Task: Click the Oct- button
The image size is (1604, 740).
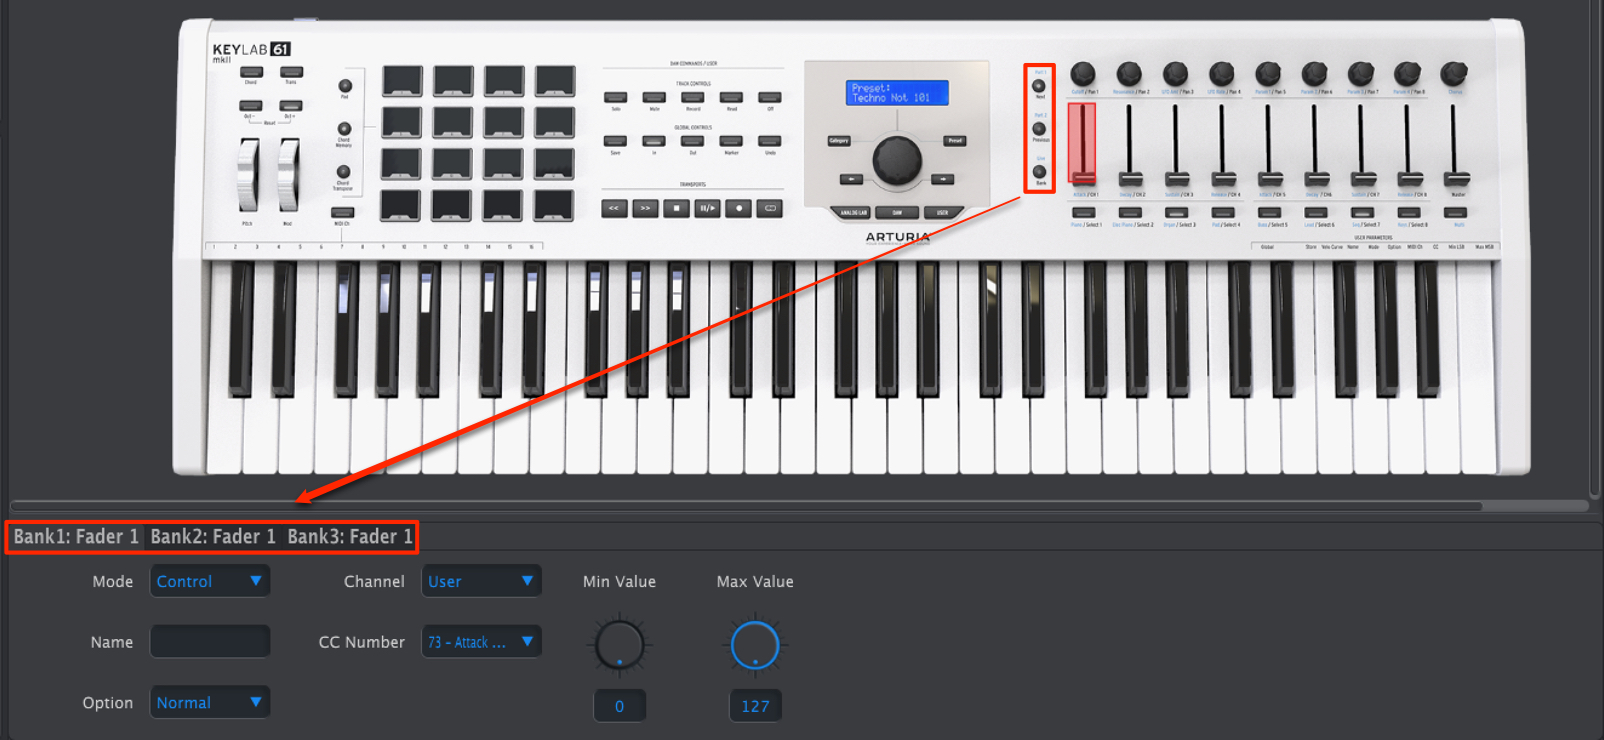Action: coord(251,106)
